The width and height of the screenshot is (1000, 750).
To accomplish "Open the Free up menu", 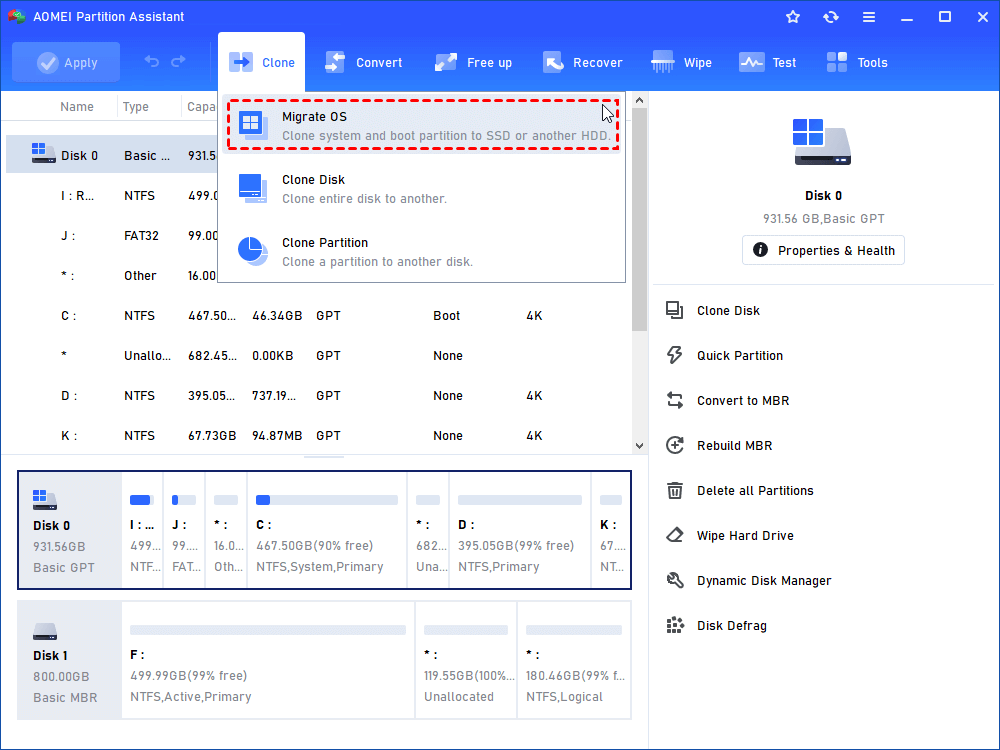I will [473, 62].
